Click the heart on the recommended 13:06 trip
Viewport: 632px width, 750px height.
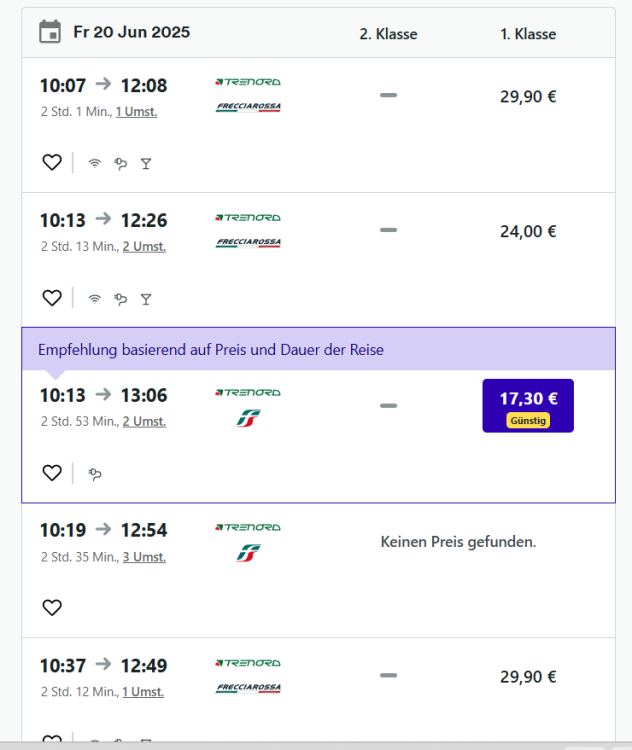tap(52, 473)
